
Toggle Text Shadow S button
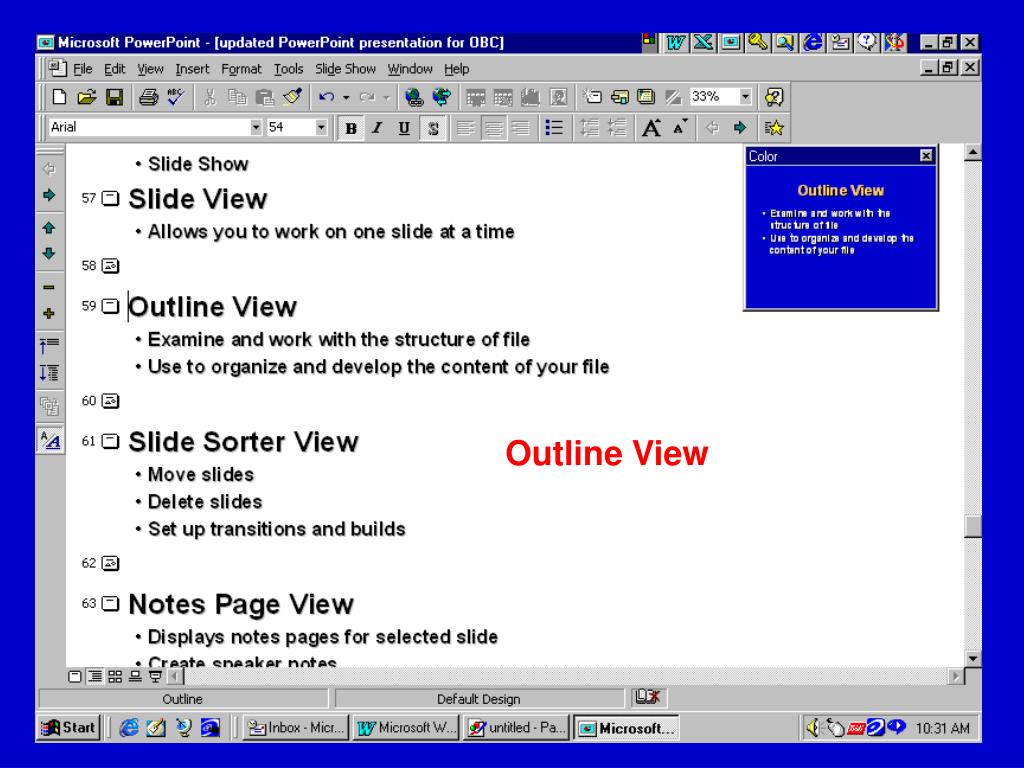[x=432, y=128]
